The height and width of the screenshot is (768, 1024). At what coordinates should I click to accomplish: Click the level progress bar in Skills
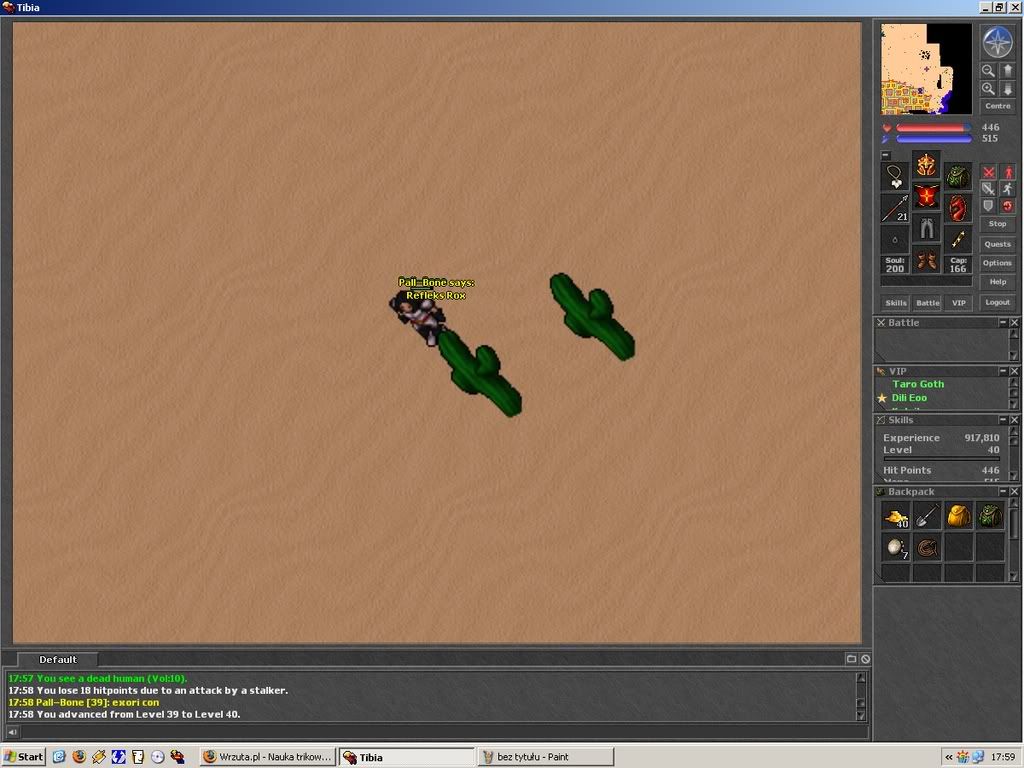point(942,459)
